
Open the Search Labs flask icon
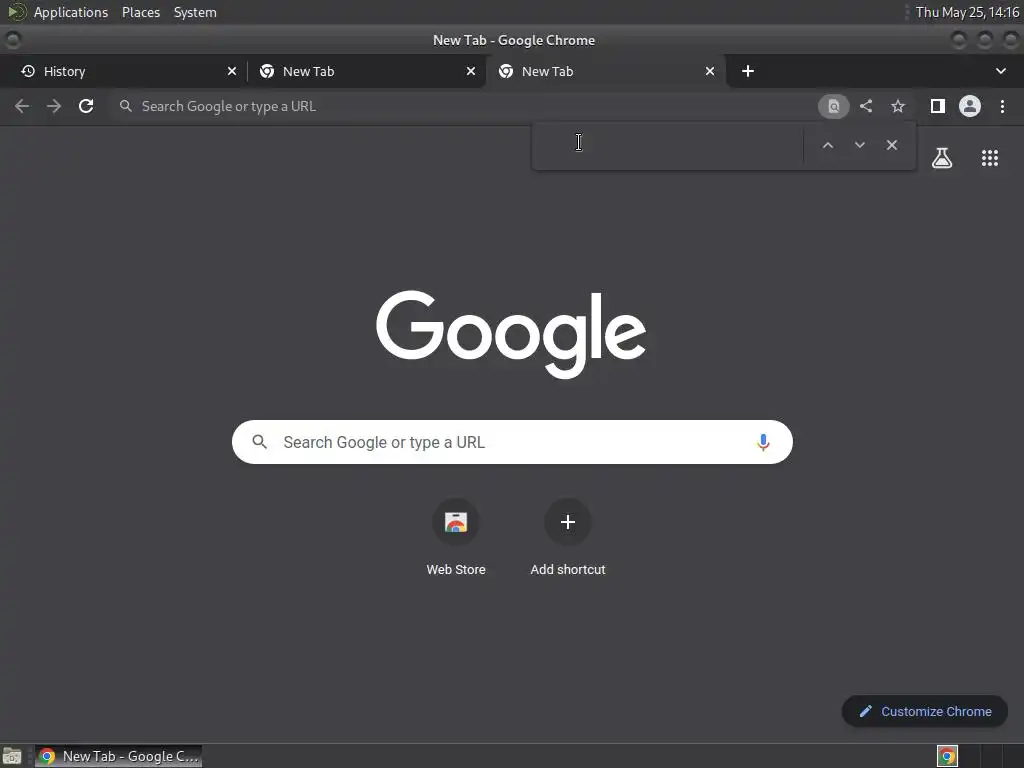tap(942, 158)
